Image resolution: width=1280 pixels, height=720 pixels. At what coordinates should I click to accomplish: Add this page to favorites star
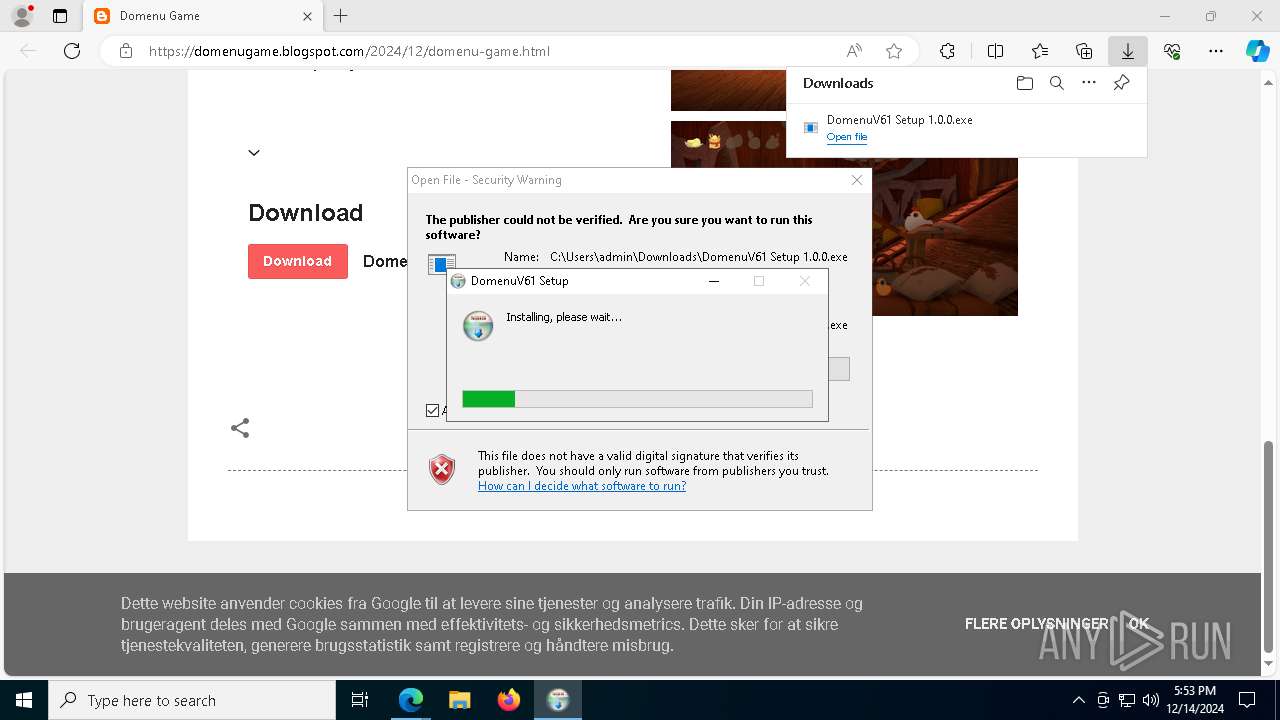pyautogui.click(x=894, y=51)
